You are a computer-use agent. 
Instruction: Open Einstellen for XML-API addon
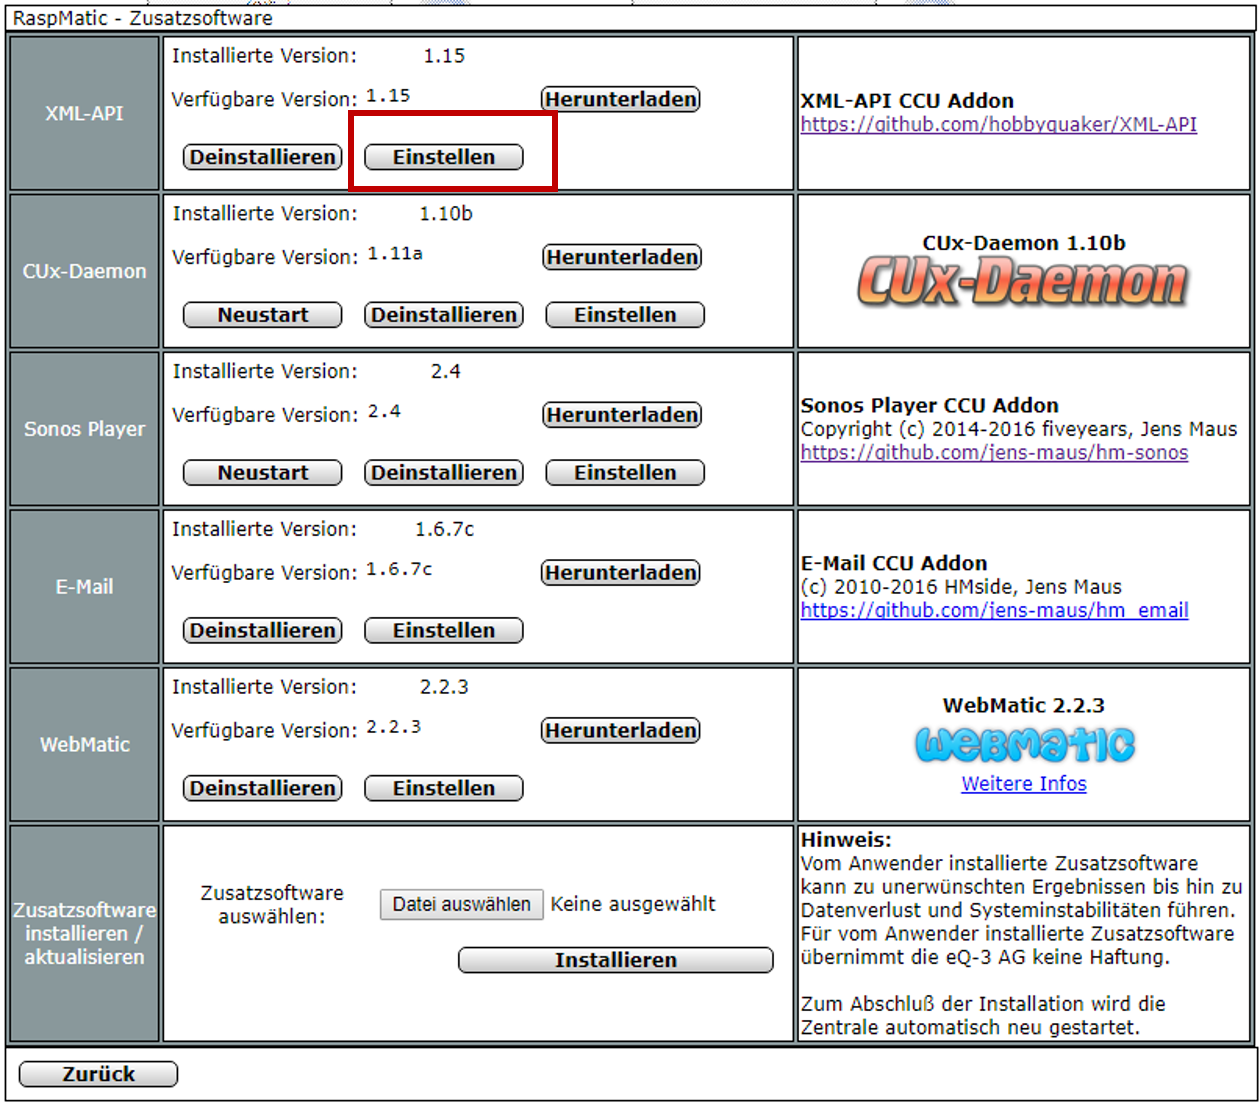point(443,157)
